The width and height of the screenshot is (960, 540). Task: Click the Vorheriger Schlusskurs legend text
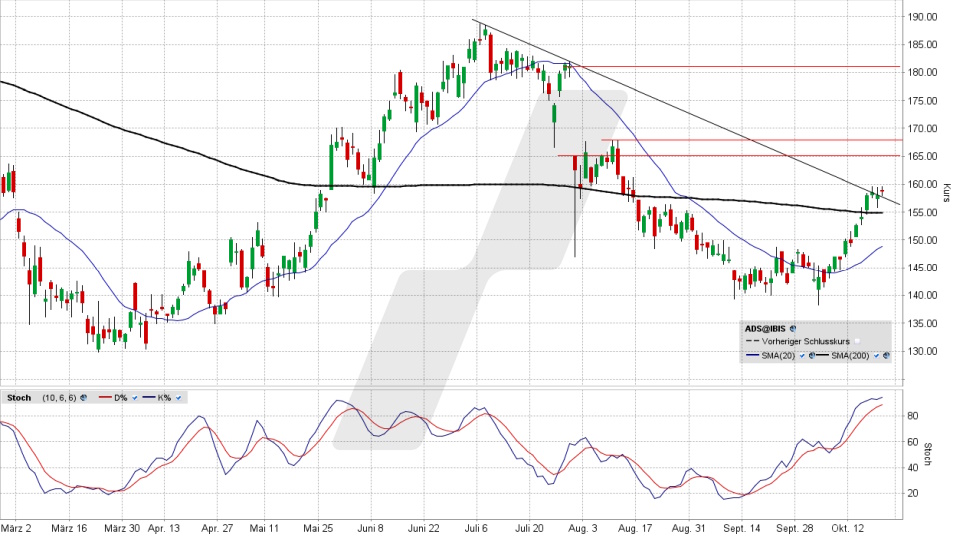pyautogui.click(x=806, y=342)
